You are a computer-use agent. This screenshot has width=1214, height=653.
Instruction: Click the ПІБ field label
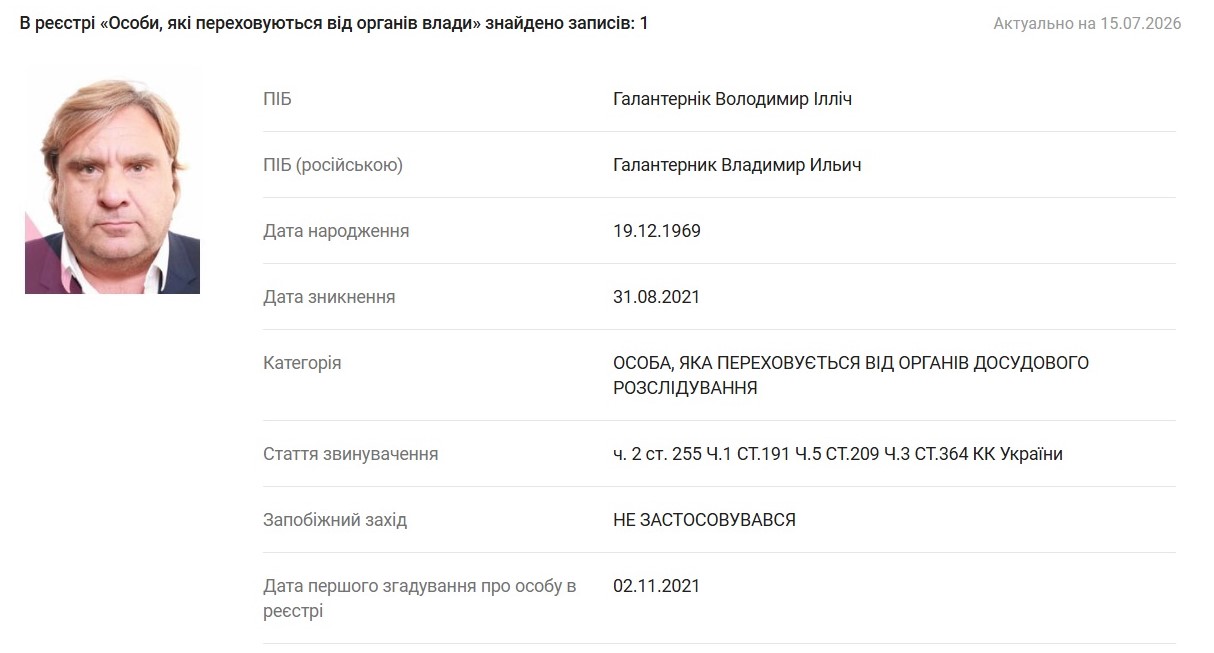[277, 99]
